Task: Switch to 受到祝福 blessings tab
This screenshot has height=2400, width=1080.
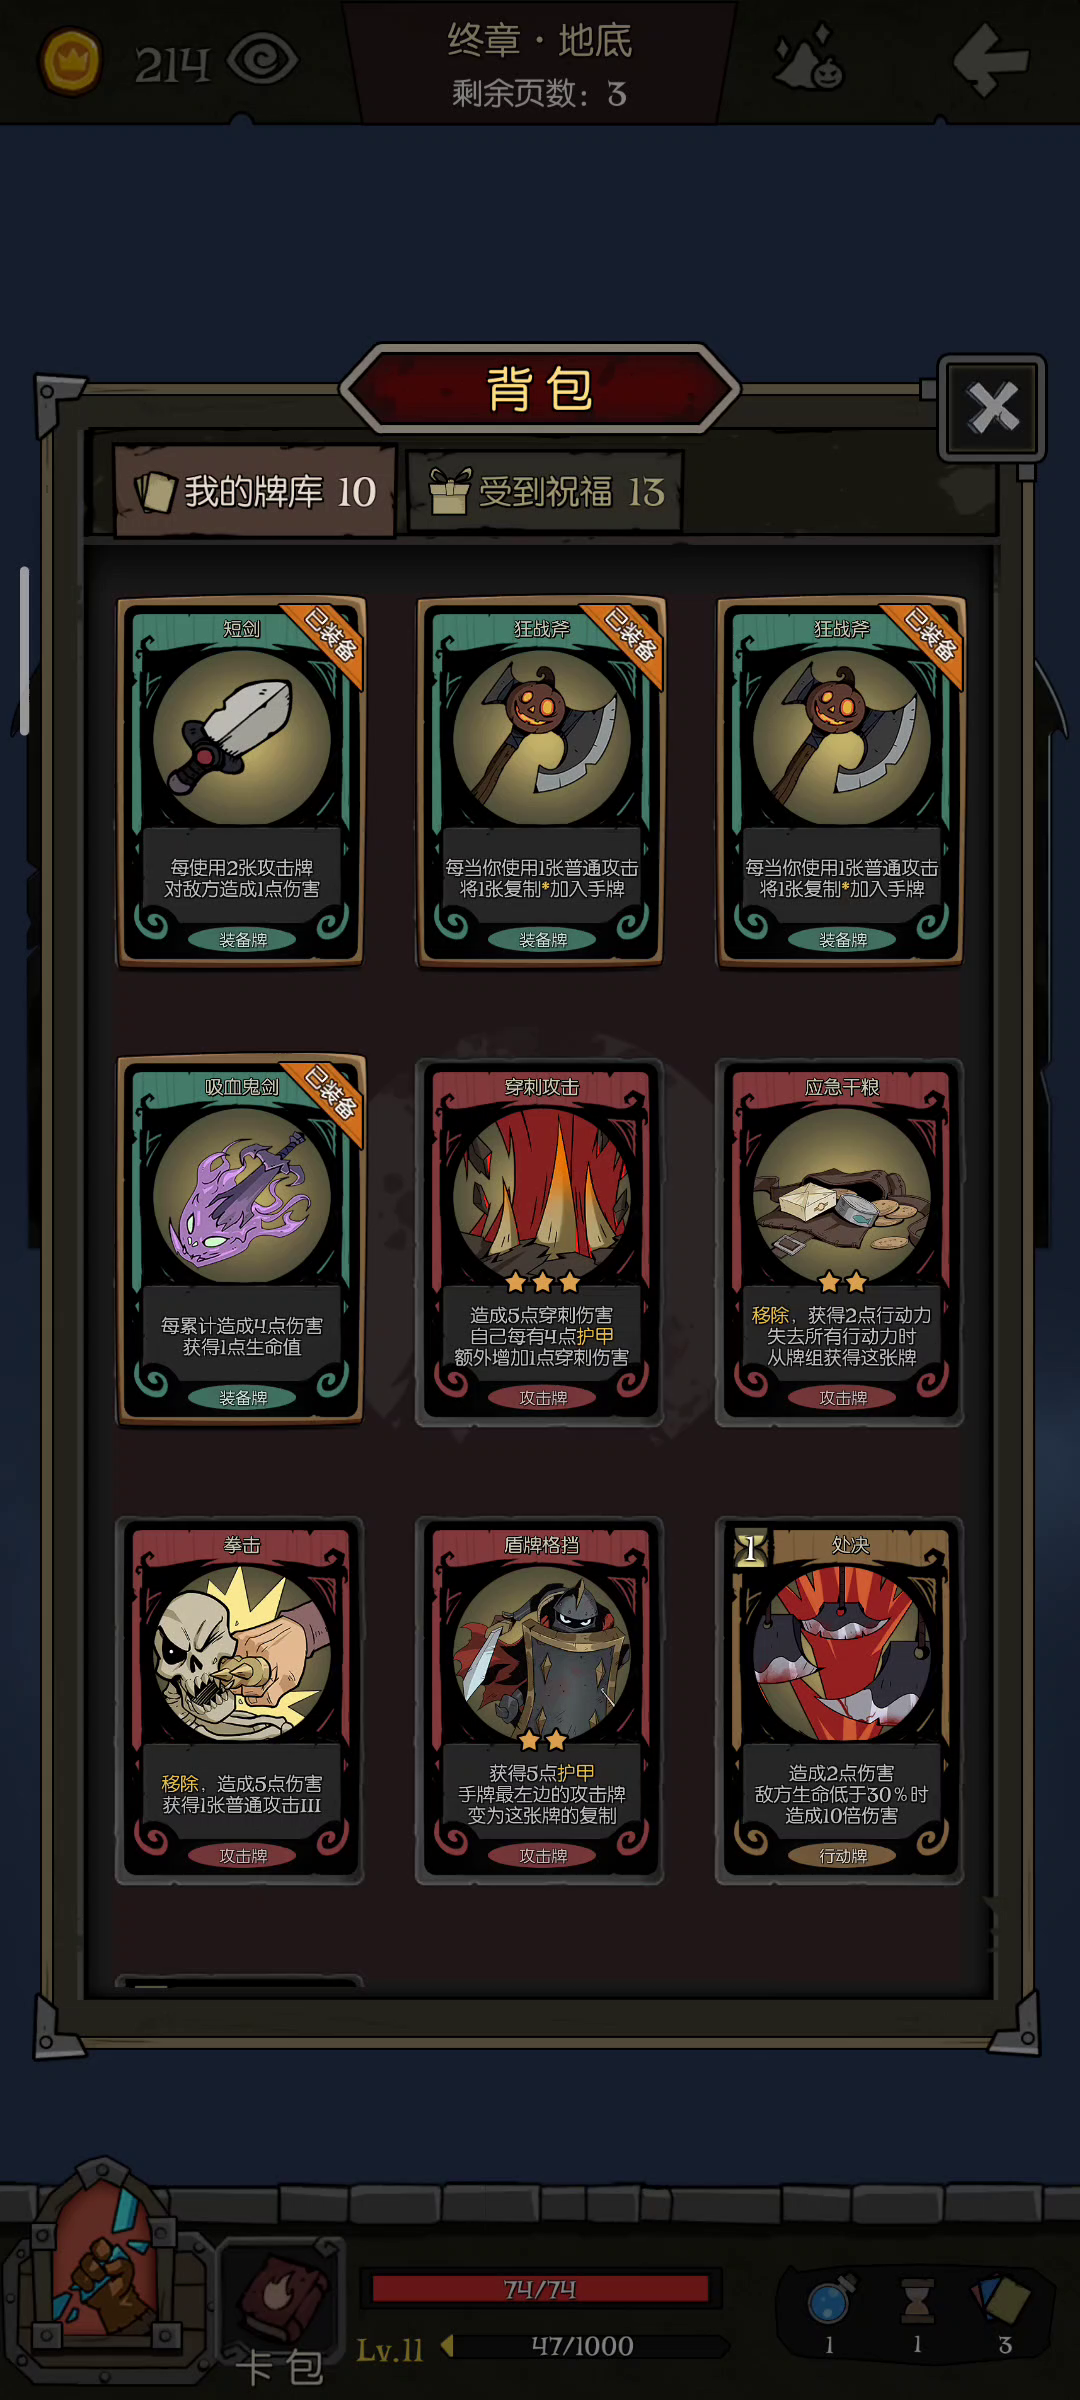Action: (x=545, y=491)
